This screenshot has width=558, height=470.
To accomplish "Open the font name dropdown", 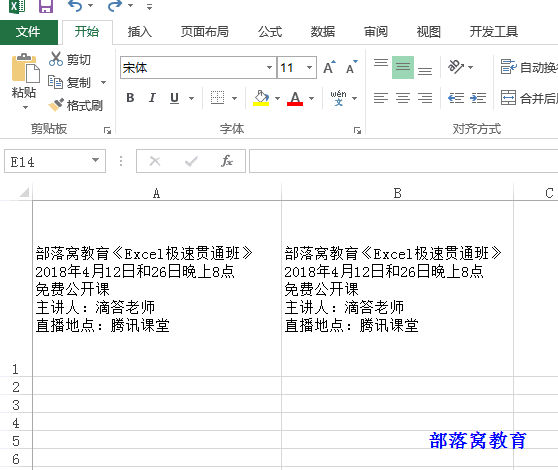I will [x=269, y=67].
